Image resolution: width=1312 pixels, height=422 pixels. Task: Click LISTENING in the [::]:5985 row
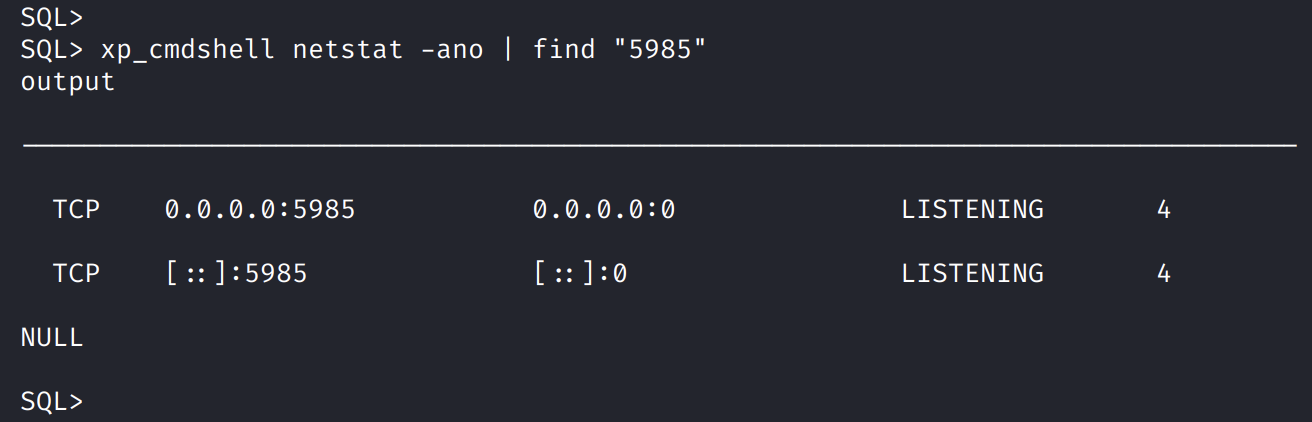[x=972, y=273]
